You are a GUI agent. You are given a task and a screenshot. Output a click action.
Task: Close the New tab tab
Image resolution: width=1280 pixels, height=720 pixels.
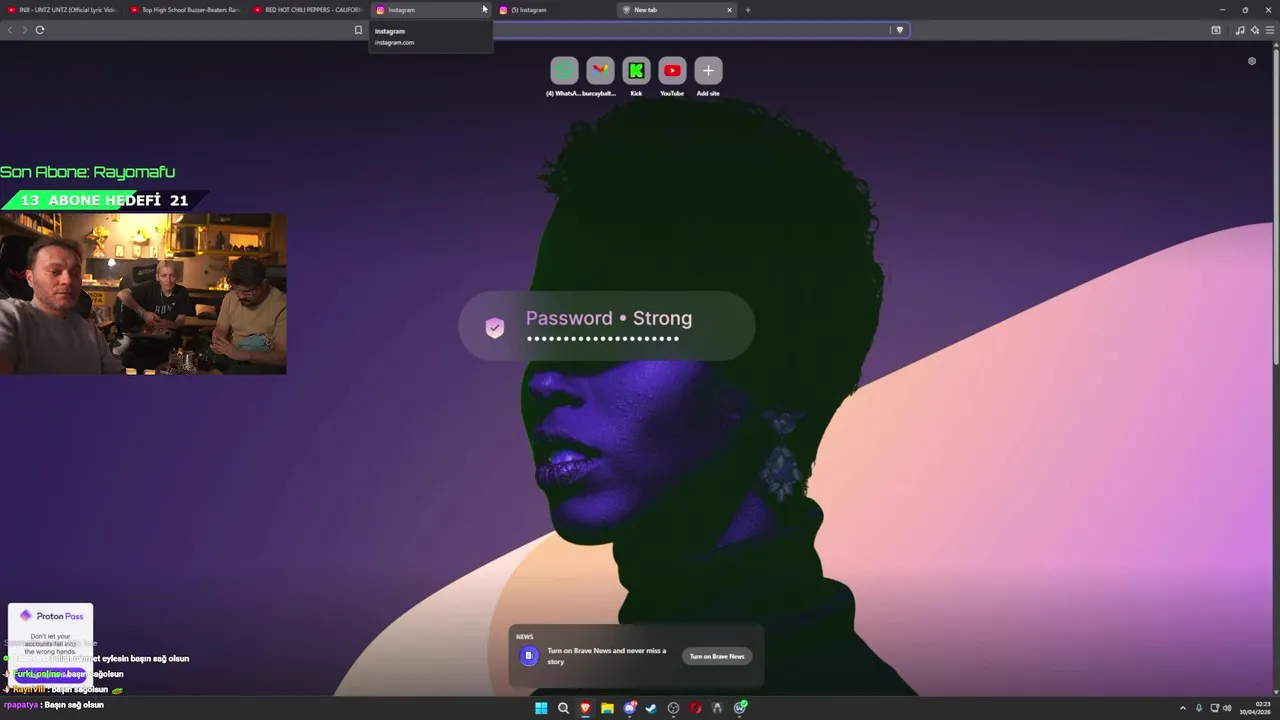pos(729,10)
